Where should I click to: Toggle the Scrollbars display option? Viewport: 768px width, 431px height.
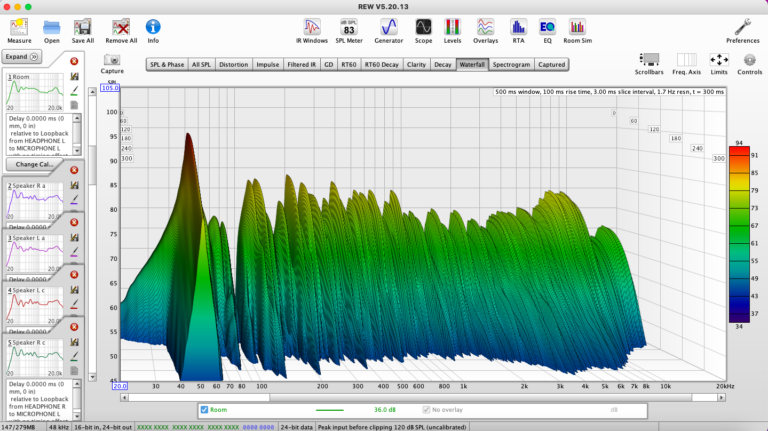tap(649, 60)
